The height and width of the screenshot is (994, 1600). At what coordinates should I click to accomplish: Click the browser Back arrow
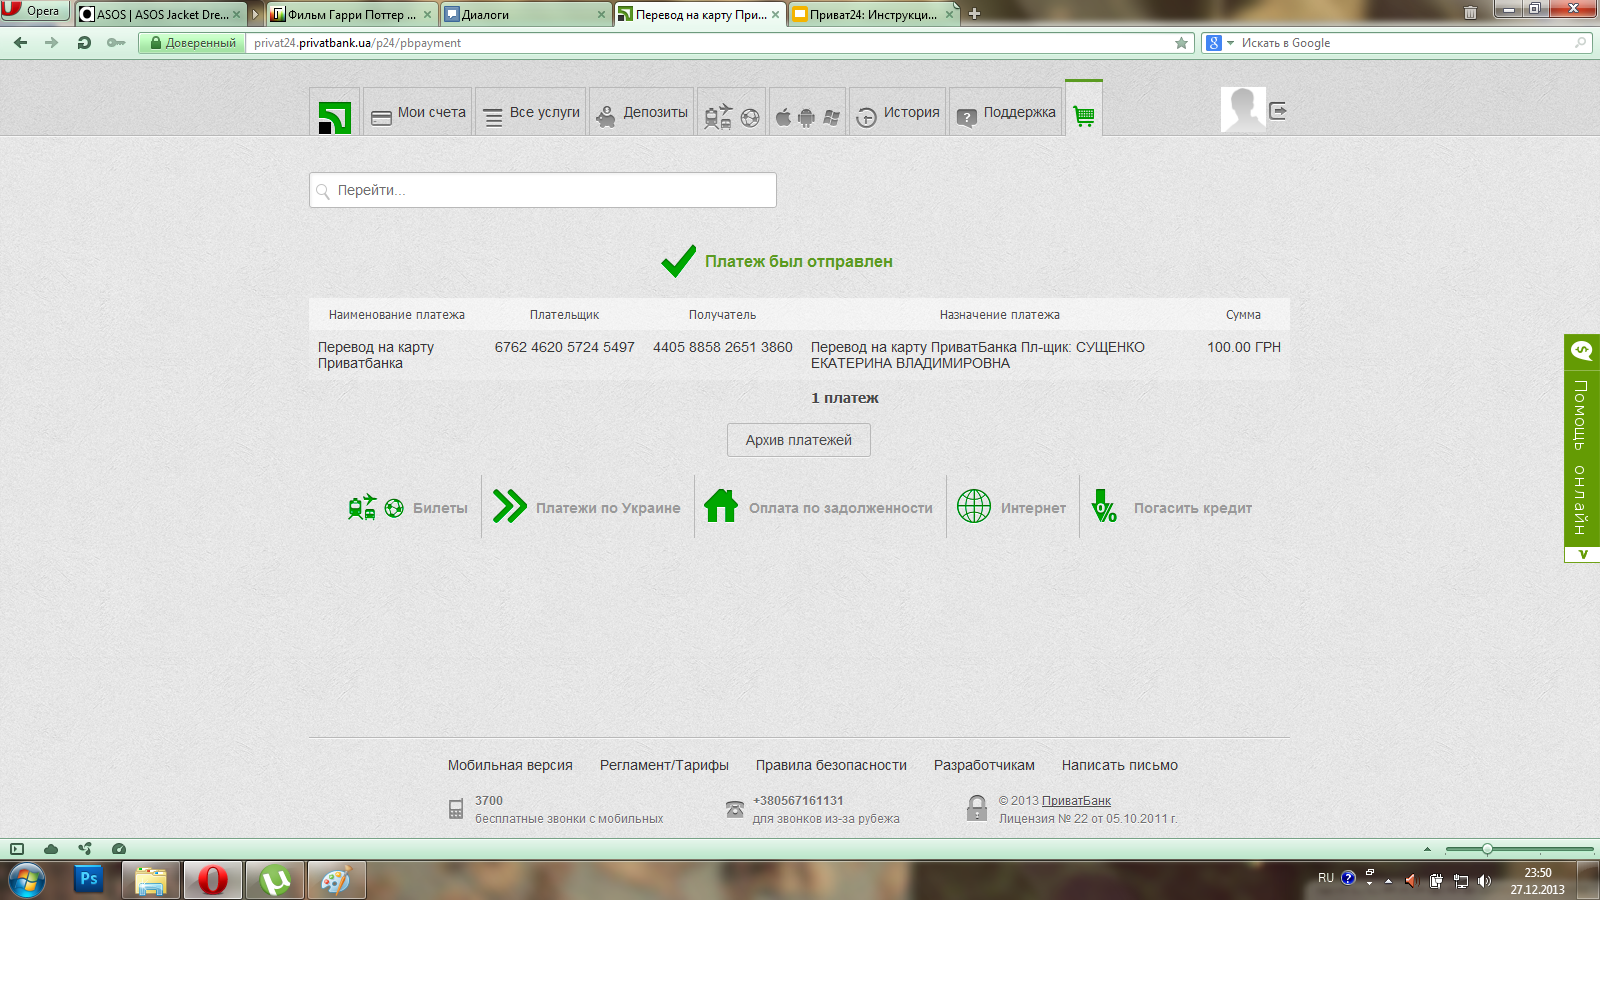[x=21, y=43]
